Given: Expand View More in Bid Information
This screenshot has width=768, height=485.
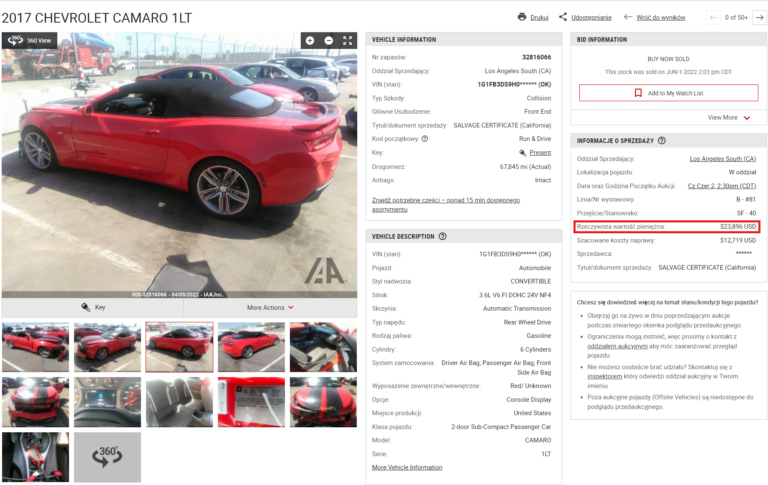Looking at the screenshot, I should pos(729,117).
